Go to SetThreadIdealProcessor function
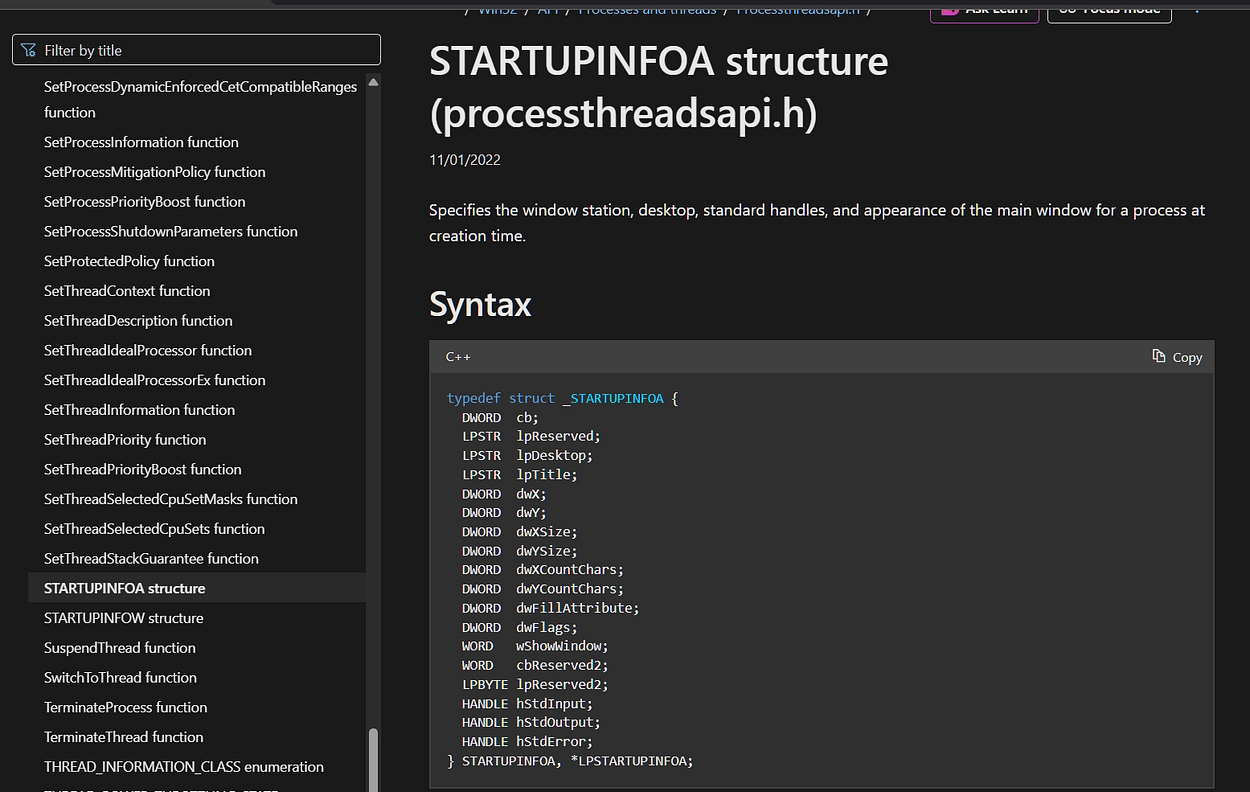The width and height of the screenshot is (1250, 792). coord(148,350)
